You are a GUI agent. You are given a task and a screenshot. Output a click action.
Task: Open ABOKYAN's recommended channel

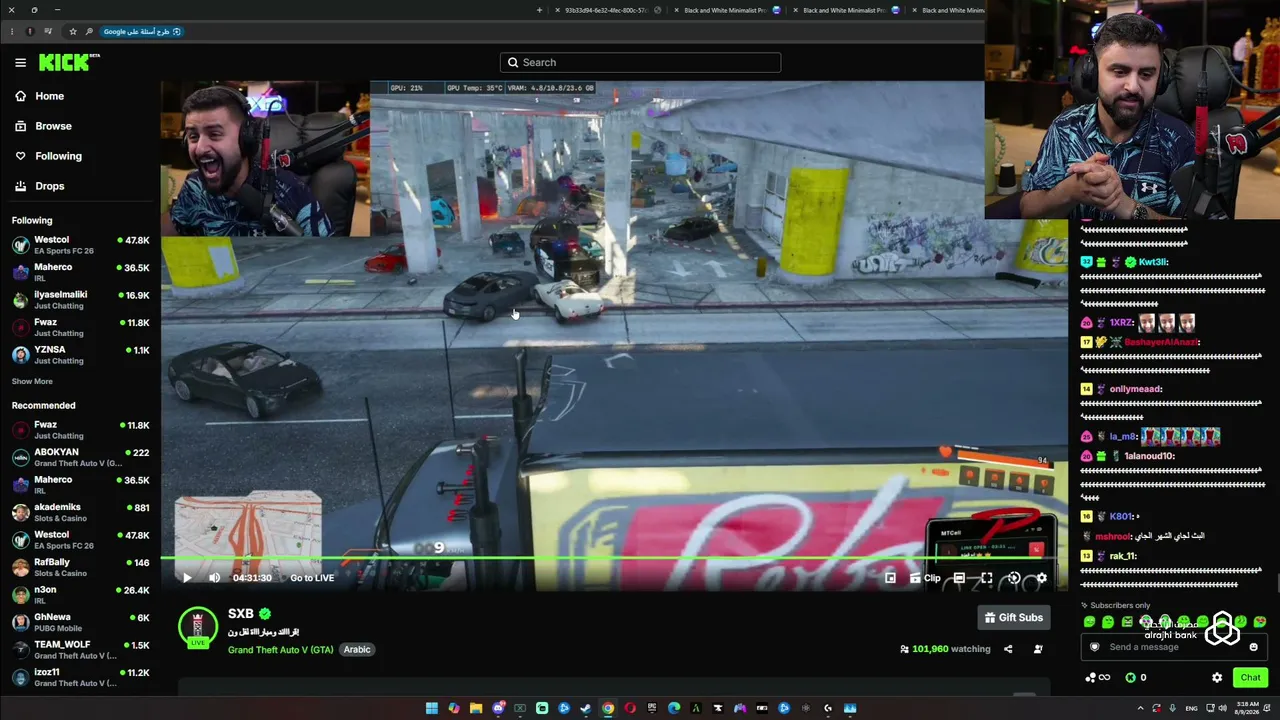tap(80, 458)
